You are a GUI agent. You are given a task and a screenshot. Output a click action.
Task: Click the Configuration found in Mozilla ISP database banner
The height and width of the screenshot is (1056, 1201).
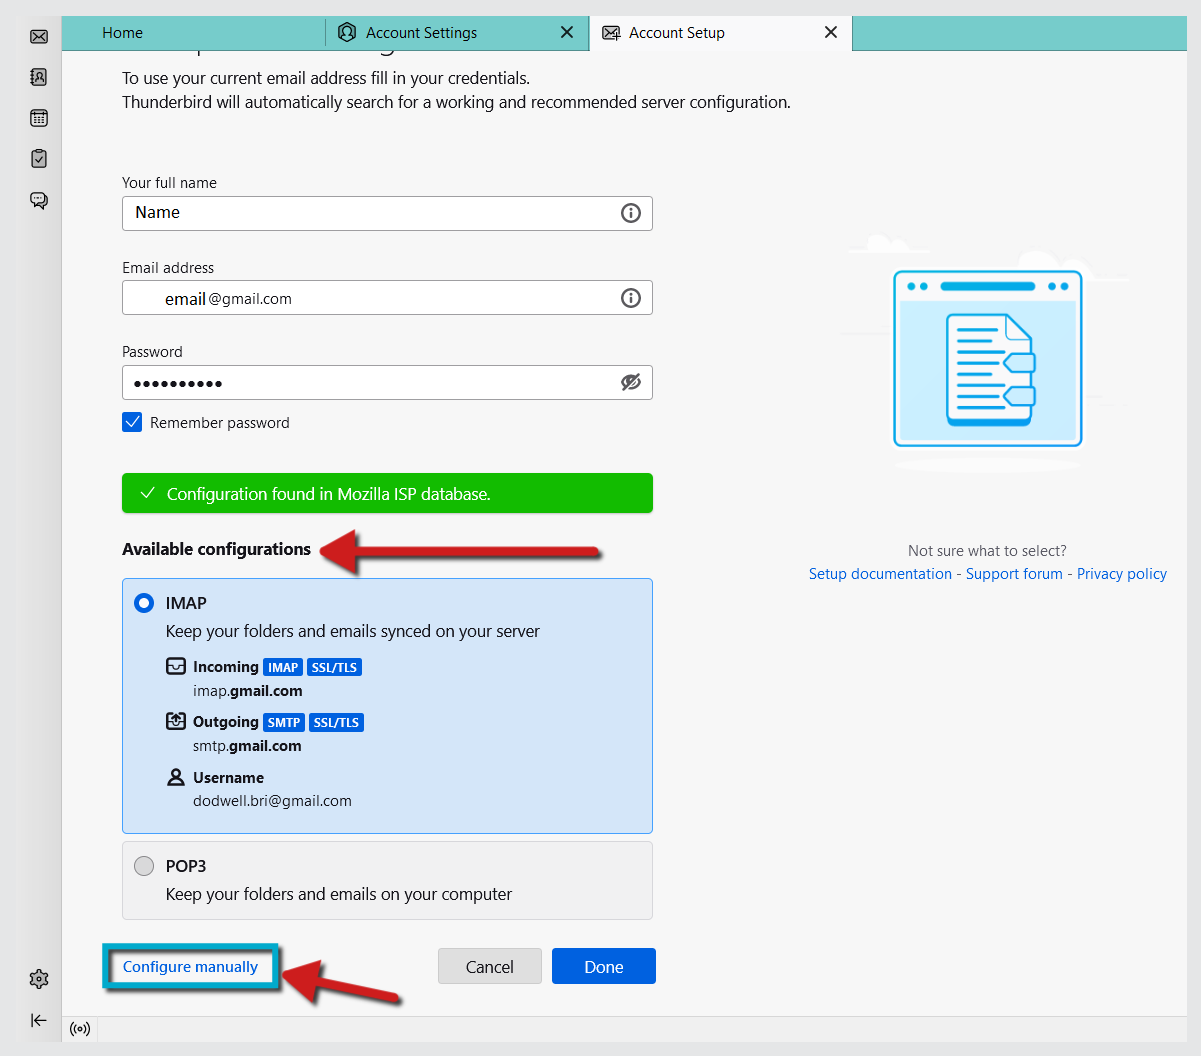[387, 493]
